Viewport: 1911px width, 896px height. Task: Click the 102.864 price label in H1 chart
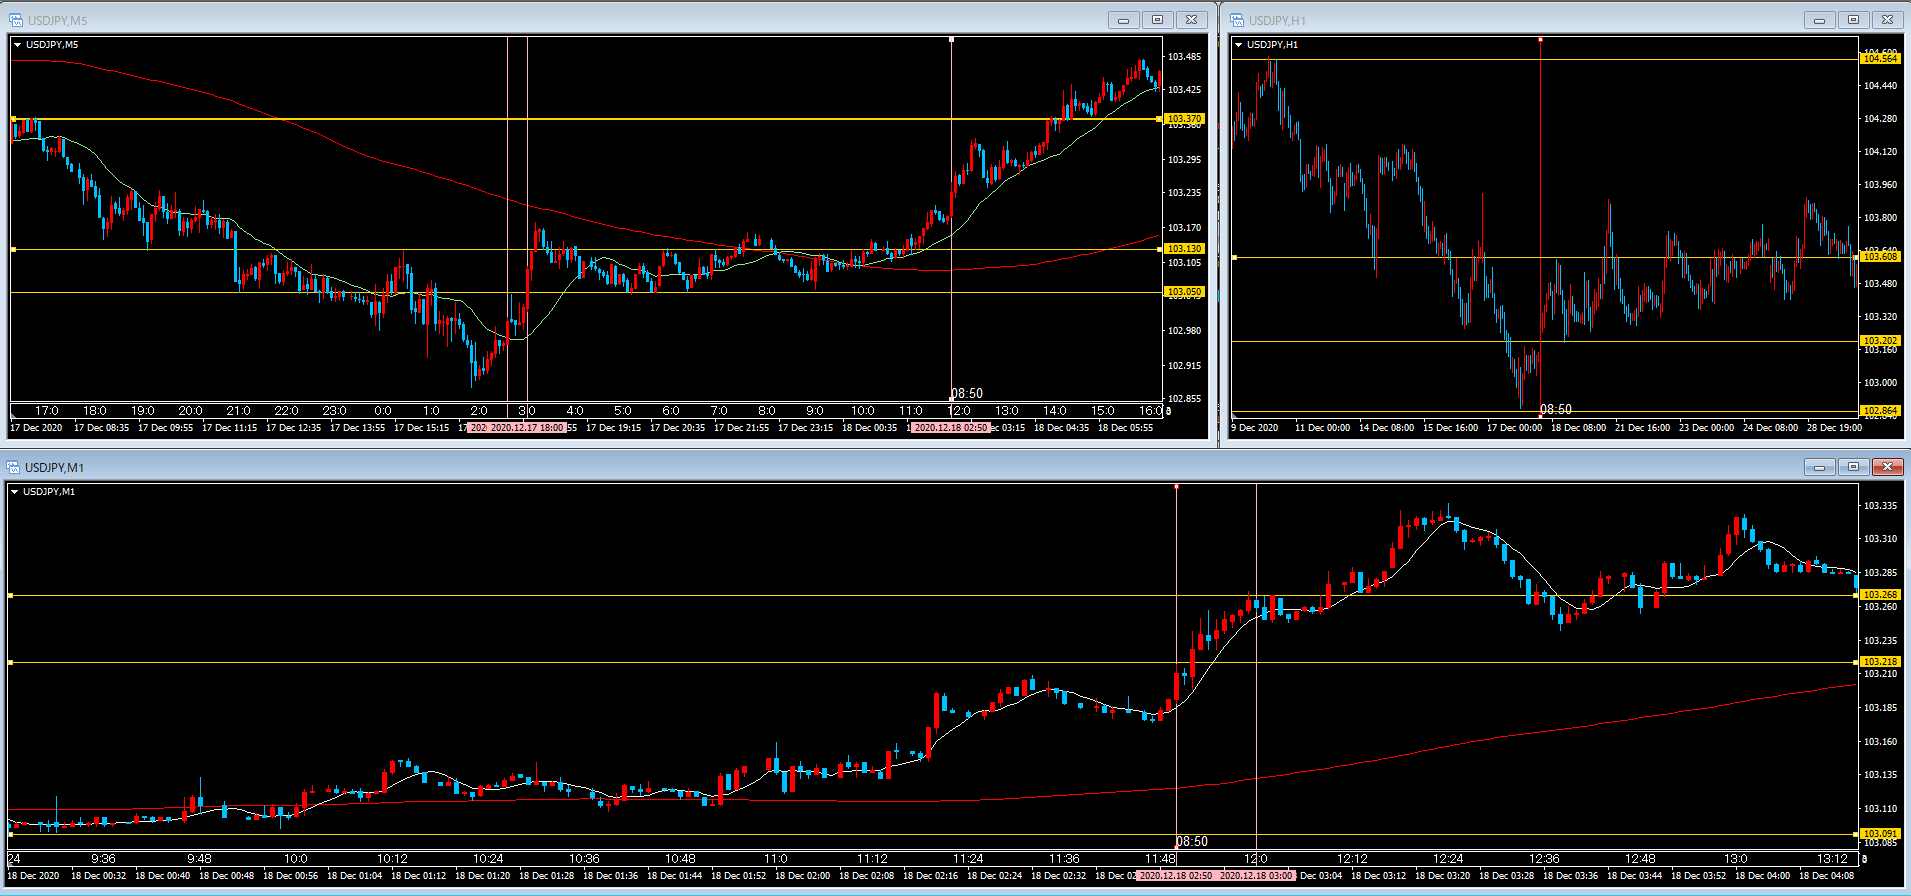tap(1880, 411)
